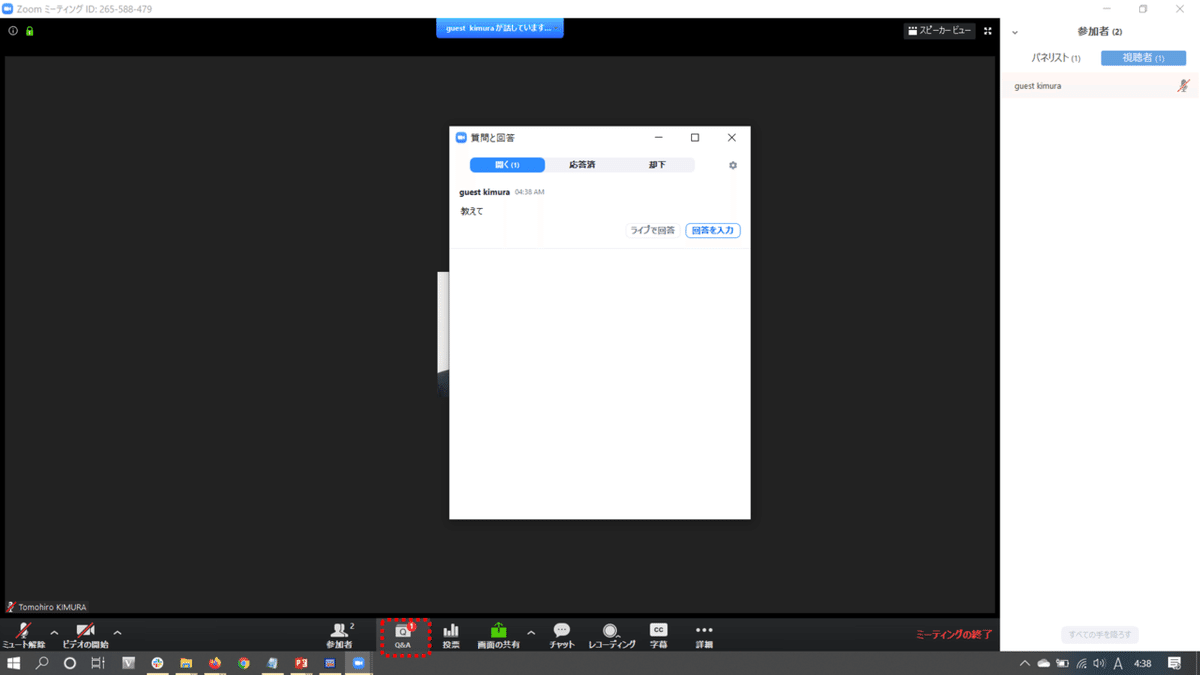The height and width of the screenshot is (675, 1200).
Task: Switch to パネリスト (1) tab
Action: (1056, 58)
